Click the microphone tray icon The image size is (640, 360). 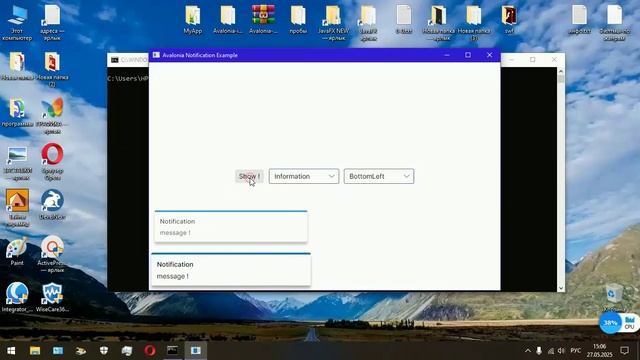coord(539,351)
